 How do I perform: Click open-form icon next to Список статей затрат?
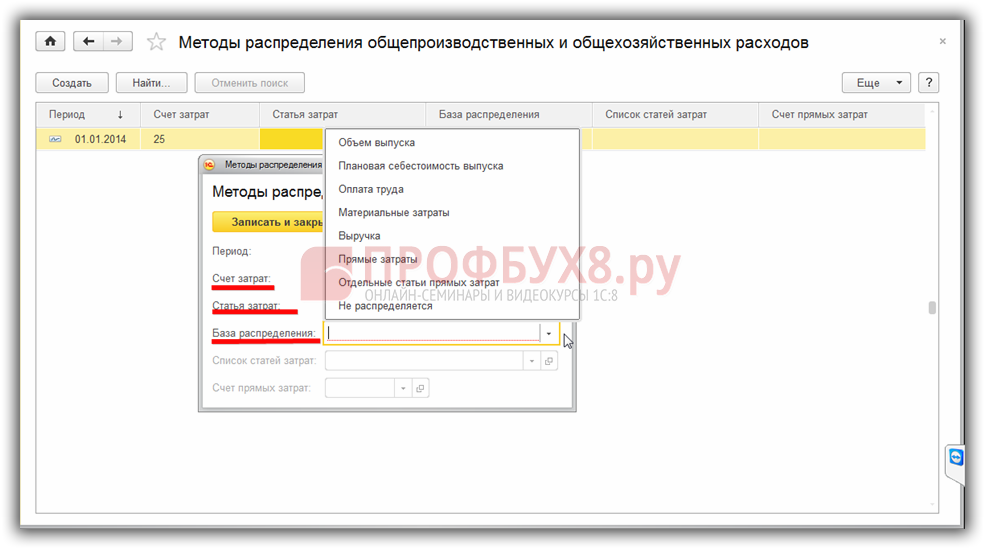click(549, 361)
